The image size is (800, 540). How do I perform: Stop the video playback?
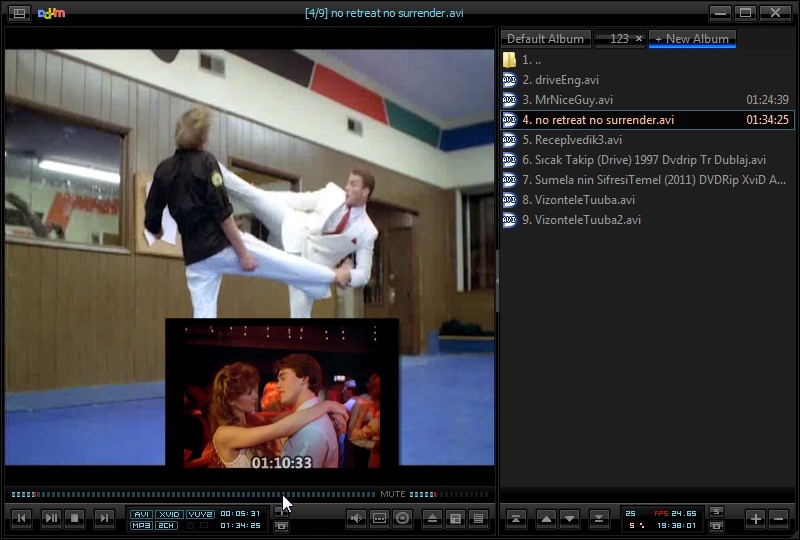[75, 518]
